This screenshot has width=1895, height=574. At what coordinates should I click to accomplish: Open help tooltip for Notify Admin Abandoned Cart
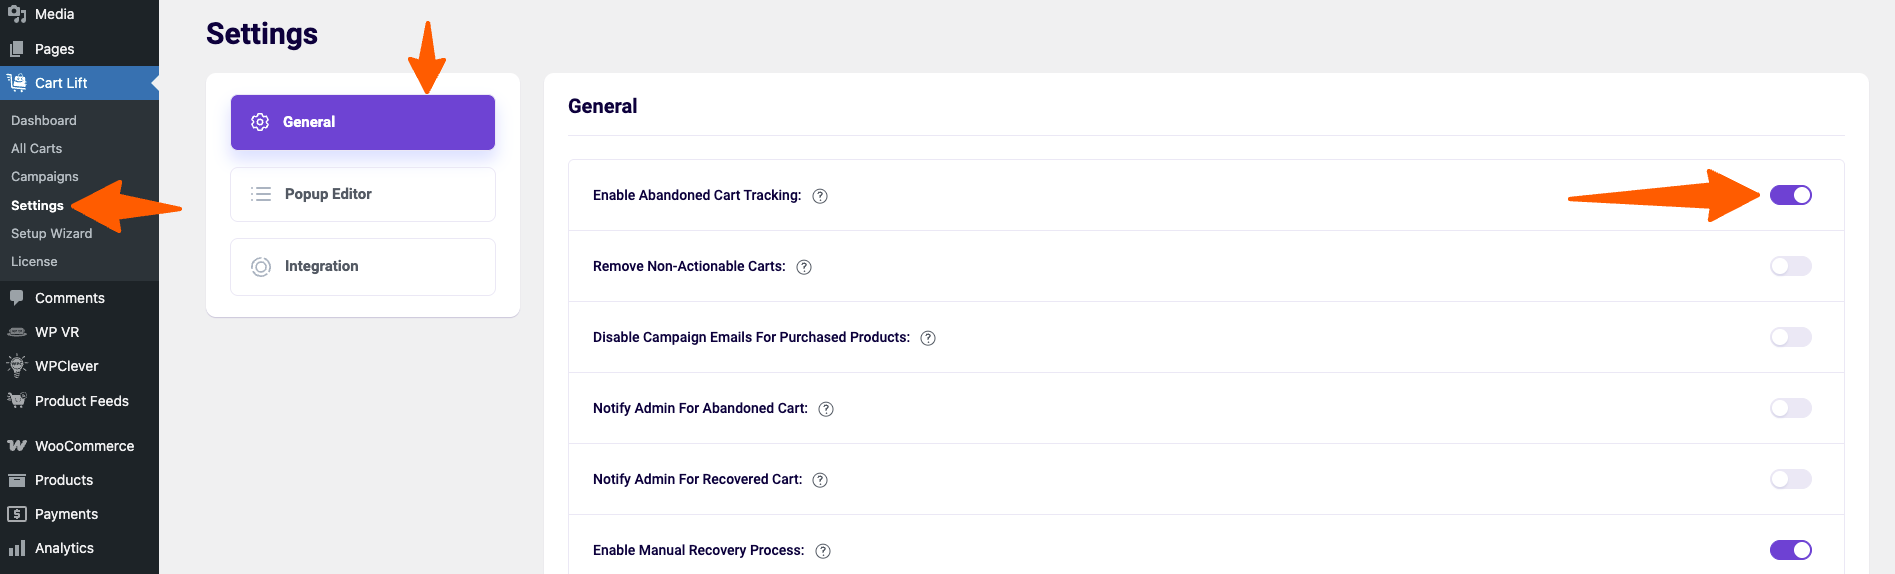[x=826, y=409]
